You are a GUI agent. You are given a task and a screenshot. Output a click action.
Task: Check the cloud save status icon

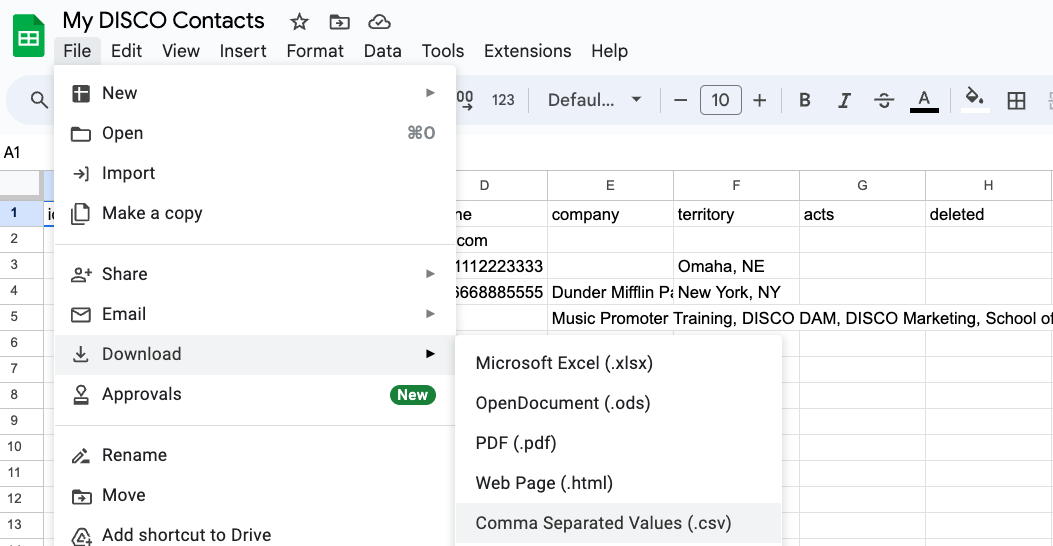pos(379,21)
